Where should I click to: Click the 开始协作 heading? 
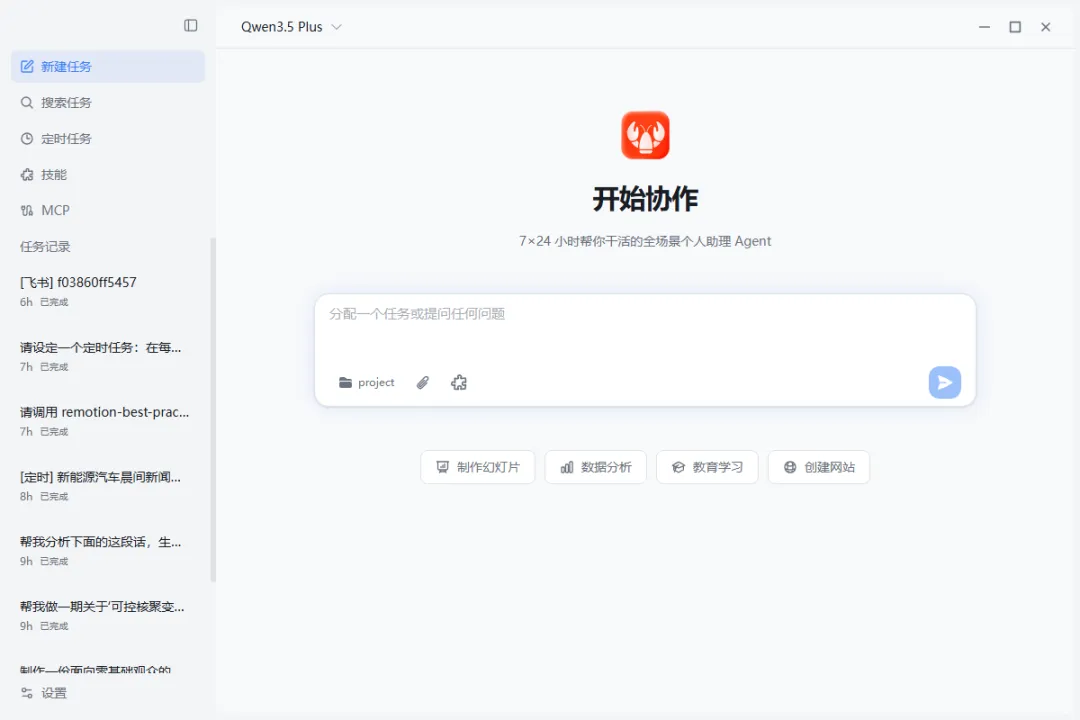(x=645, y=199)
